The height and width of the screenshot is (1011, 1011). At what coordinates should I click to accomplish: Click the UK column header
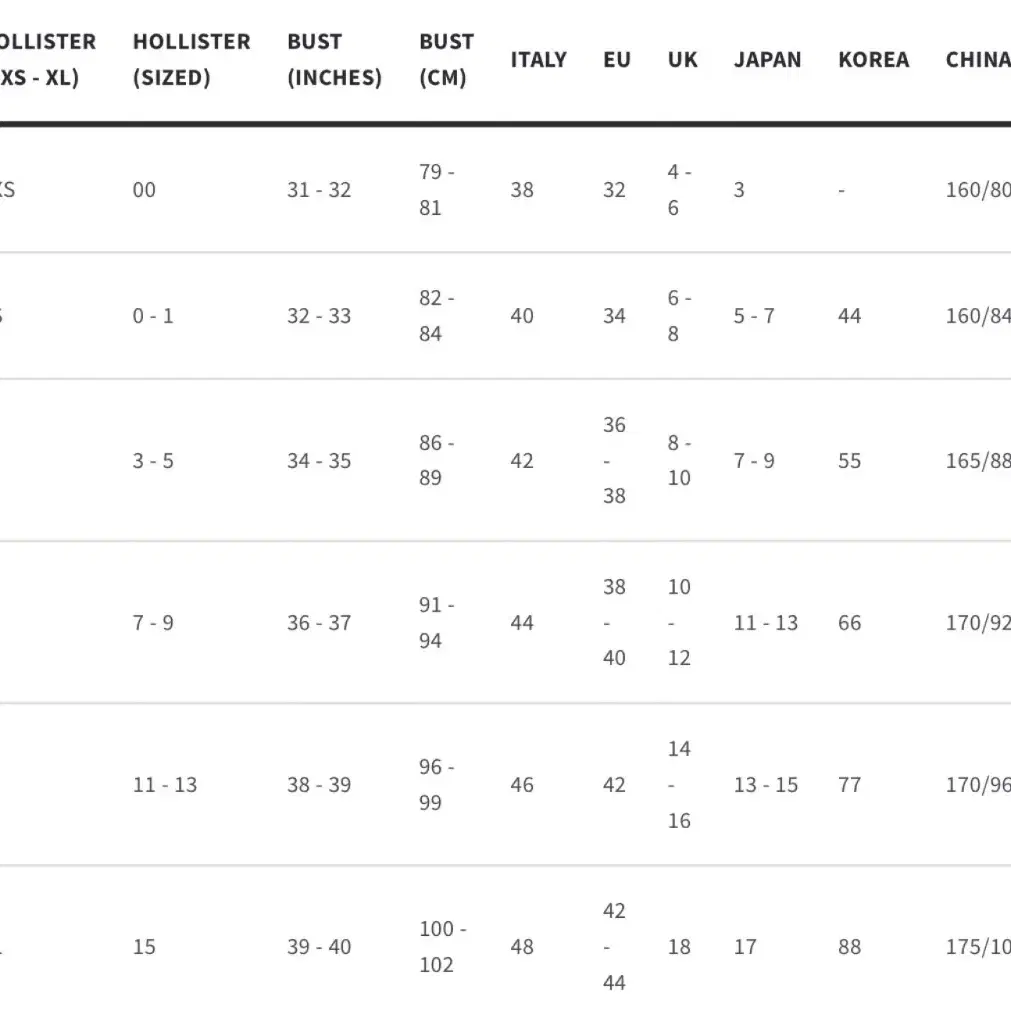point(682,59)
